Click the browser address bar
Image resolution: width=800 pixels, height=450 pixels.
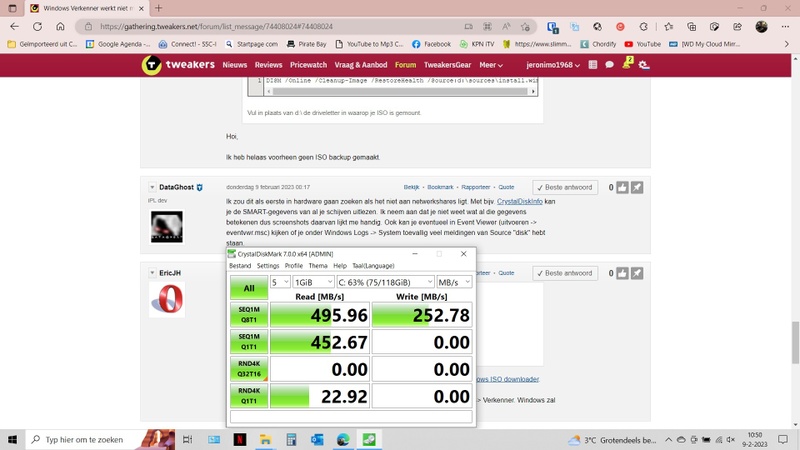point(306,27)
